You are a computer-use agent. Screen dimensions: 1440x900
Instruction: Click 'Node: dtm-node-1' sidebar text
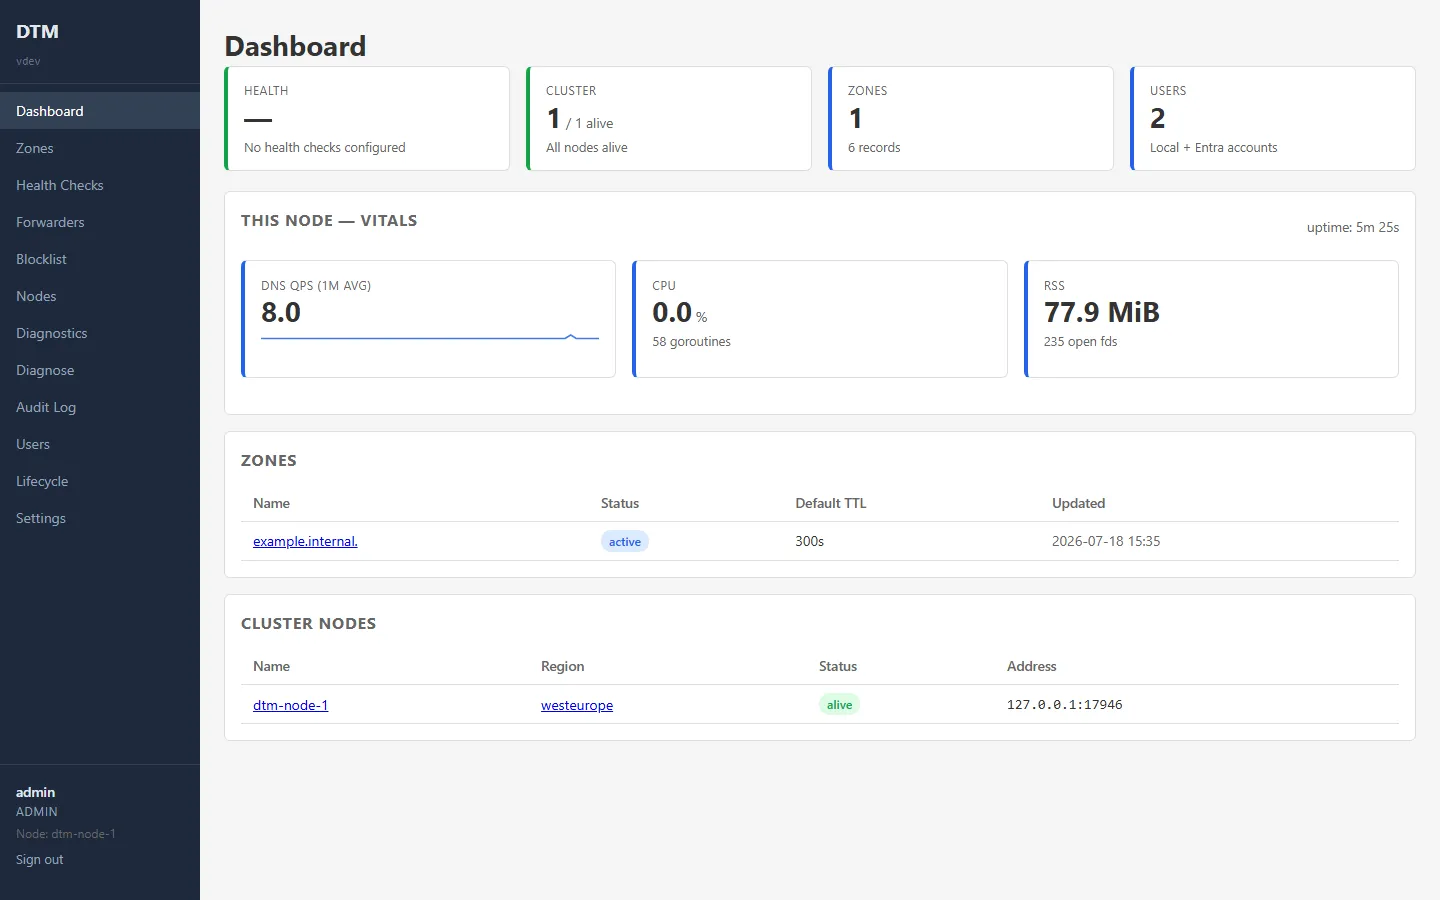tap(66, 834)
